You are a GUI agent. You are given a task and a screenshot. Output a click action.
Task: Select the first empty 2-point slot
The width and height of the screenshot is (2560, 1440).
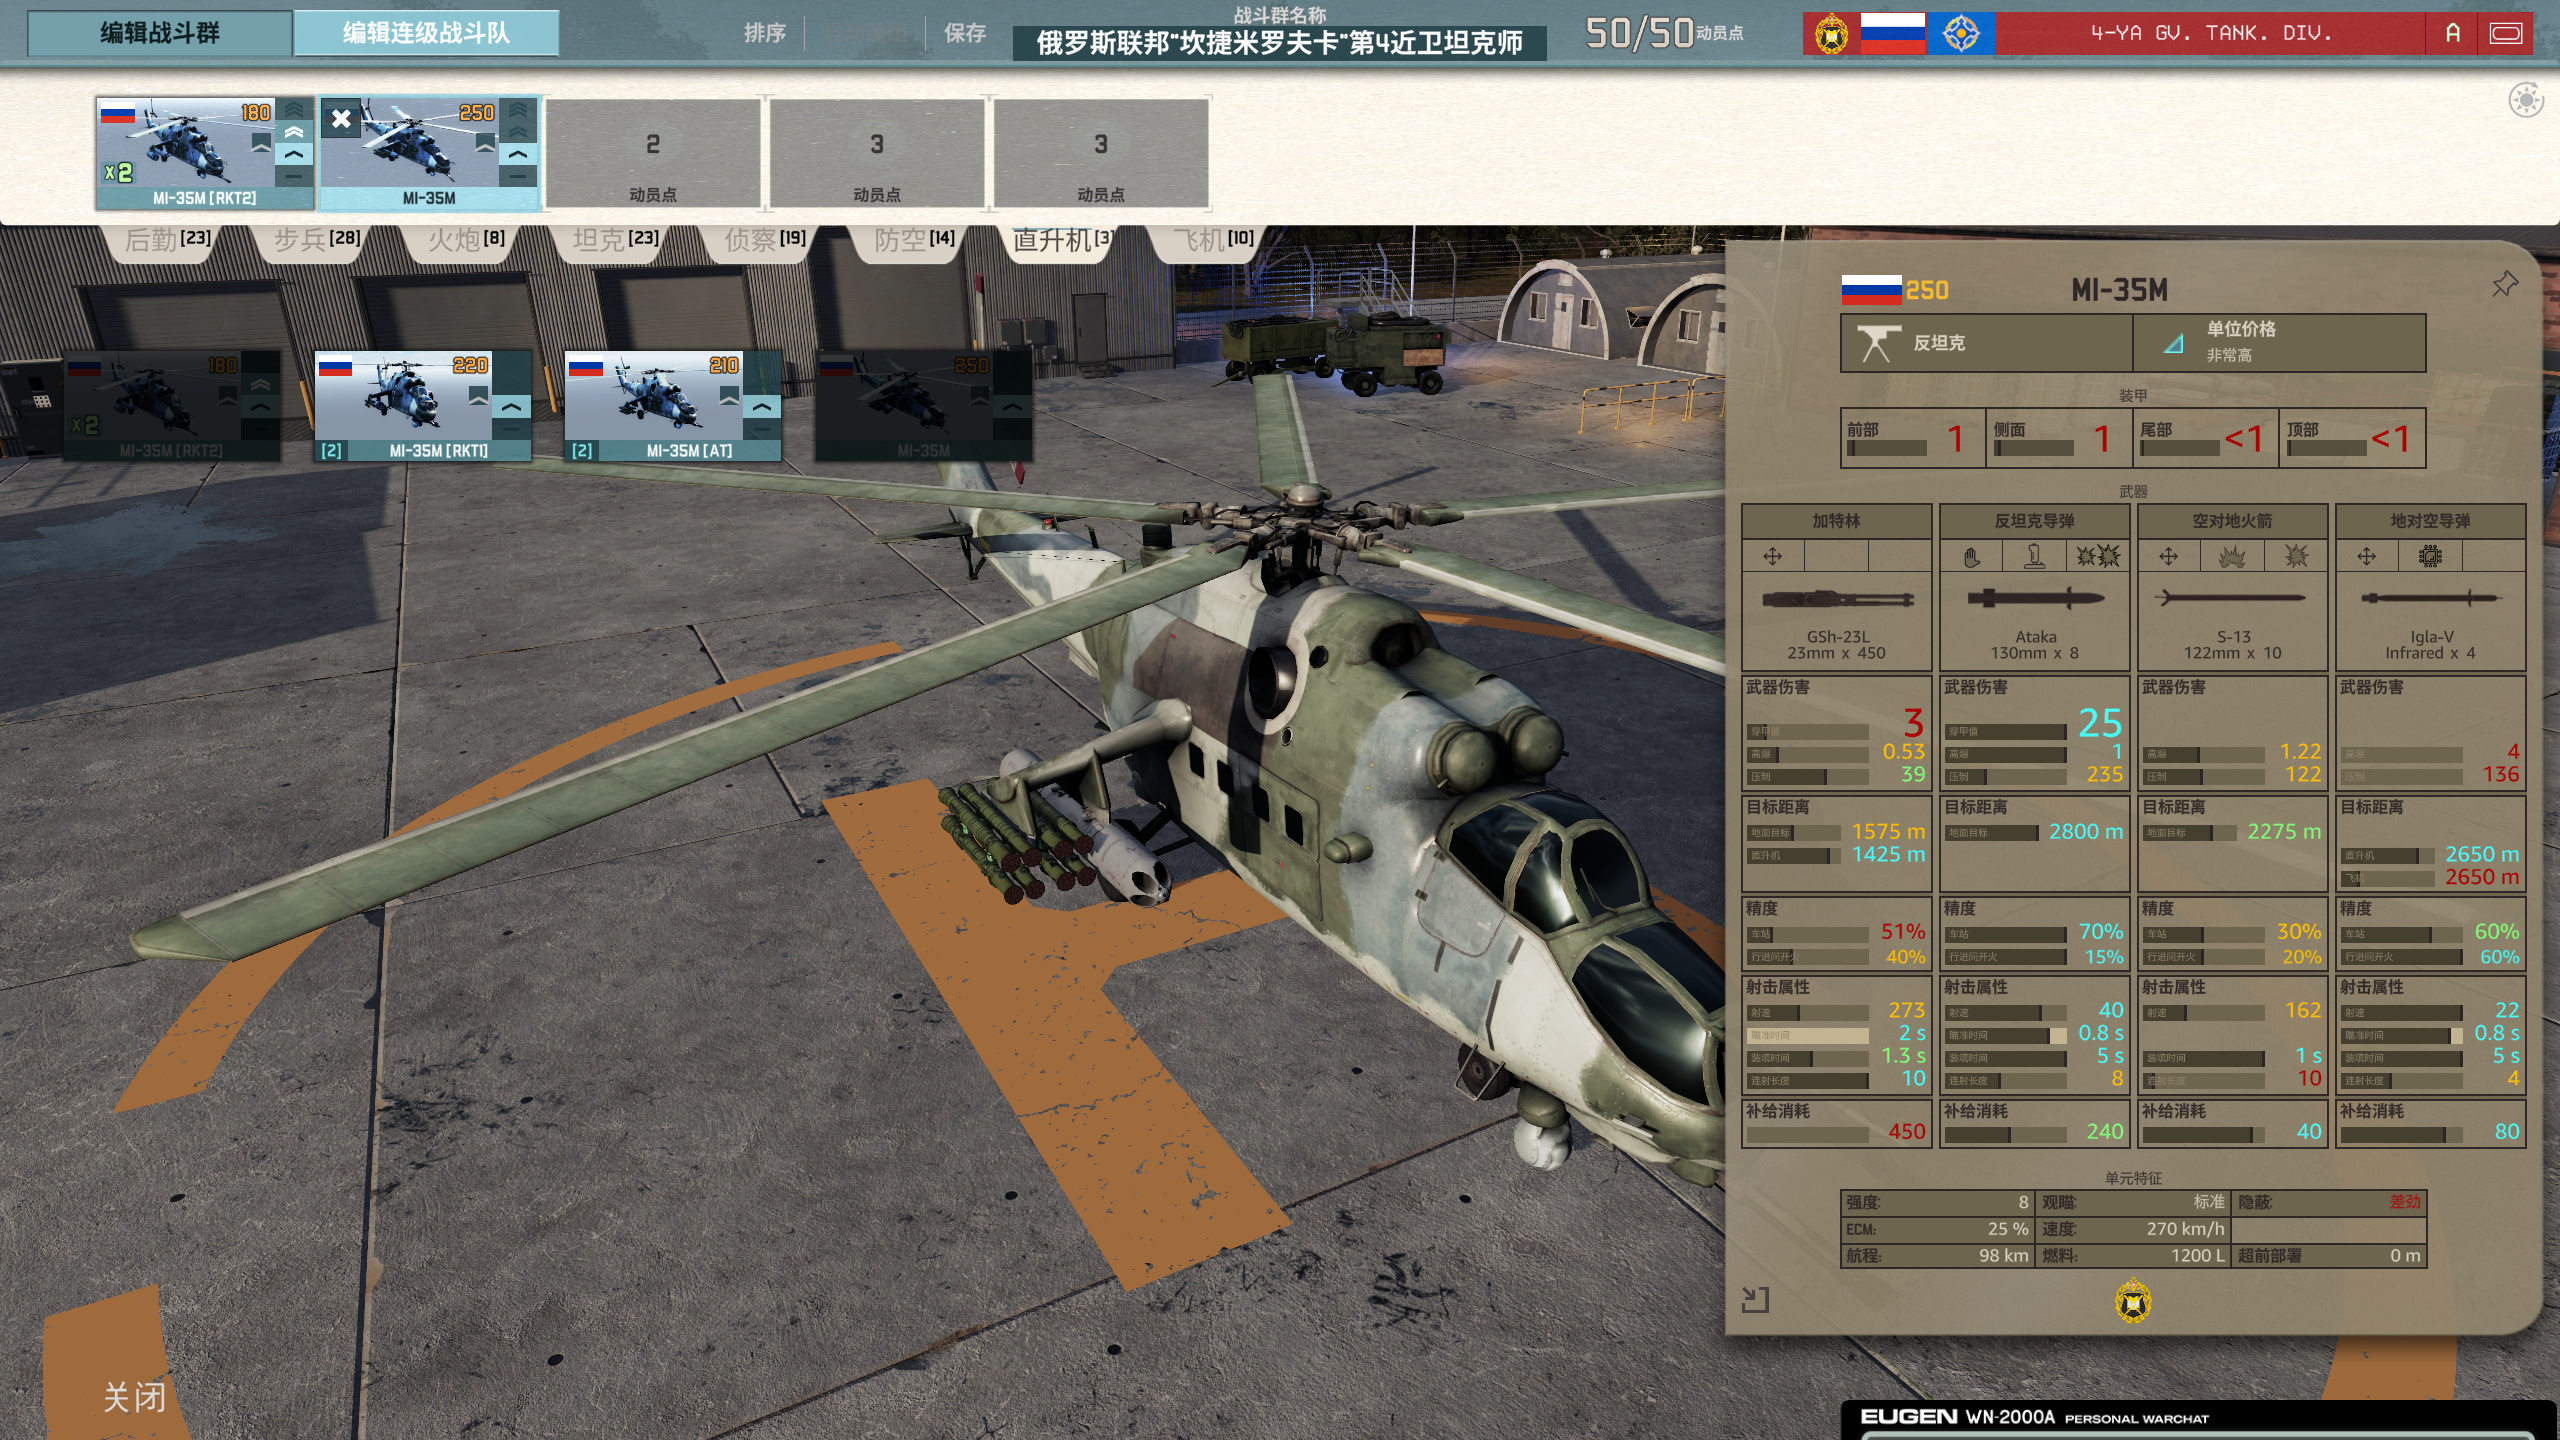tap(653, 153)
